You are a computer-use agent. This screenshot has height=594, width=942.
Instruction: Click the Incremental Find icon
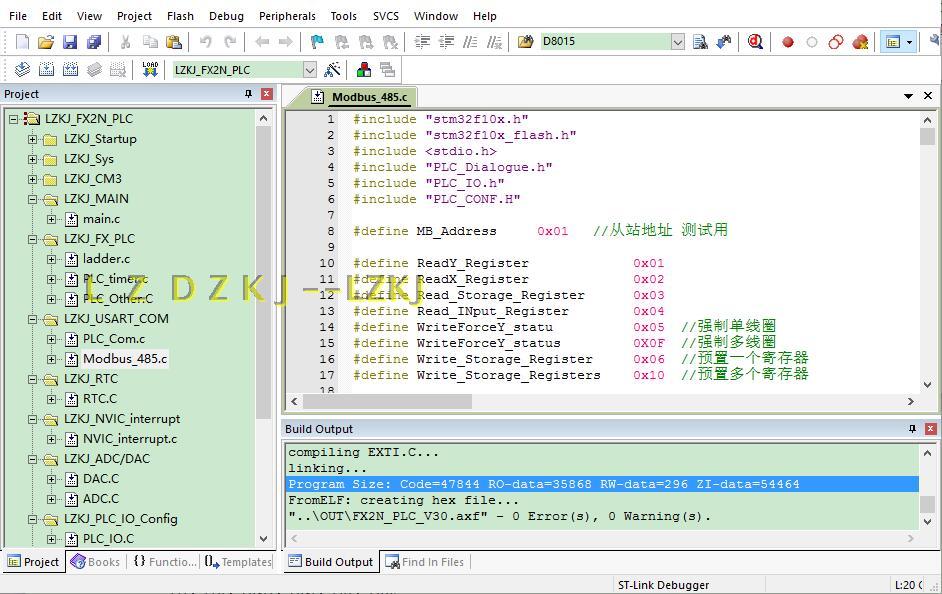tap(725, 41)
